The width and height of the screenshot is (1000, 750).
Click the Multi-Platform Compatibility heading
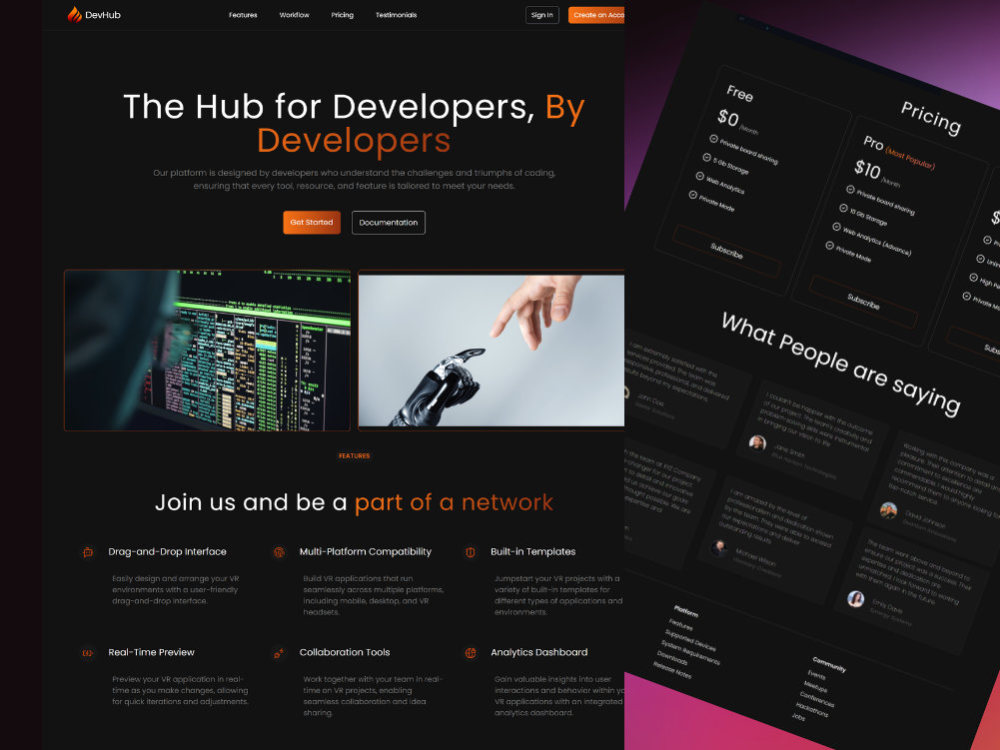365,552
